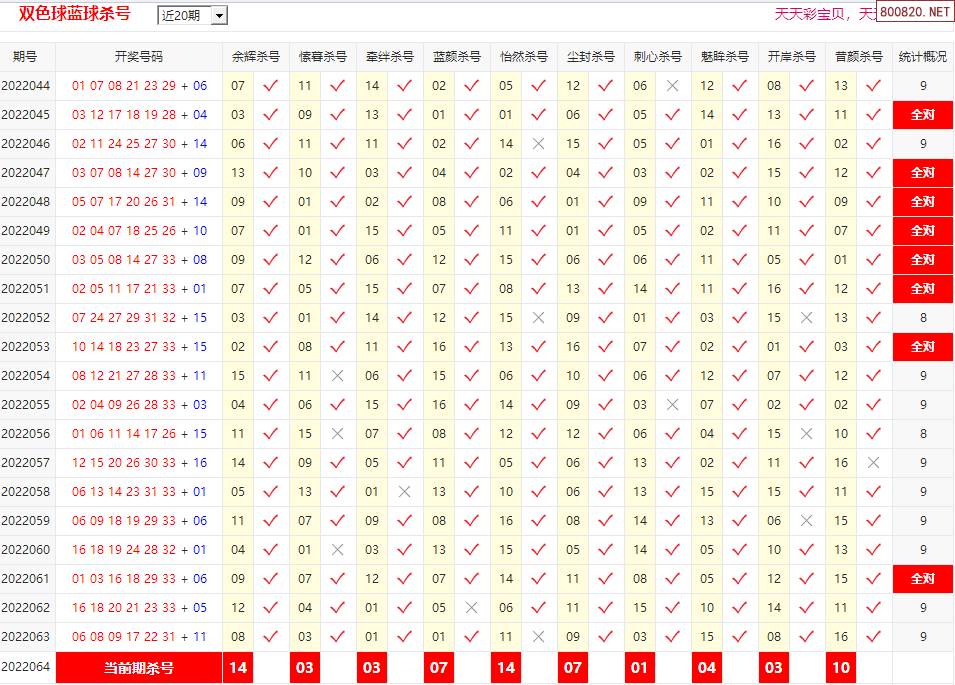Click check mark in 尘封杀号 column, row 2022050
The height and width of the screenshot is (685, 955).
(x=605, y=260)
